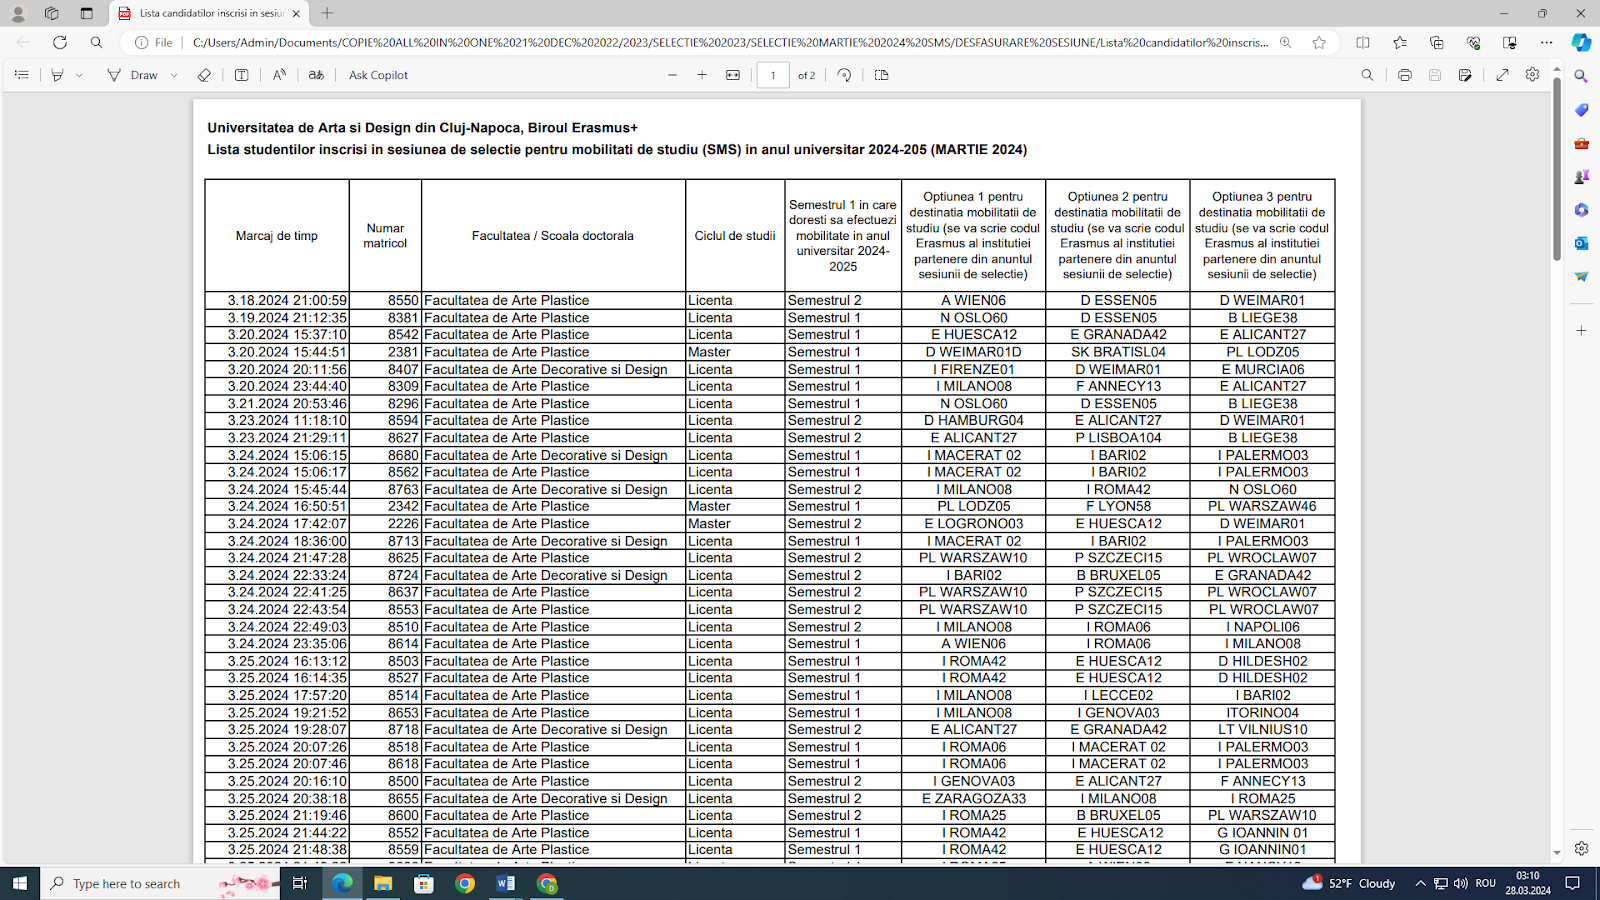Viewport: 1600px width, 900px height.
Task: Open the Shopping tag in Edge sidebar
Action: (1581, 110)
